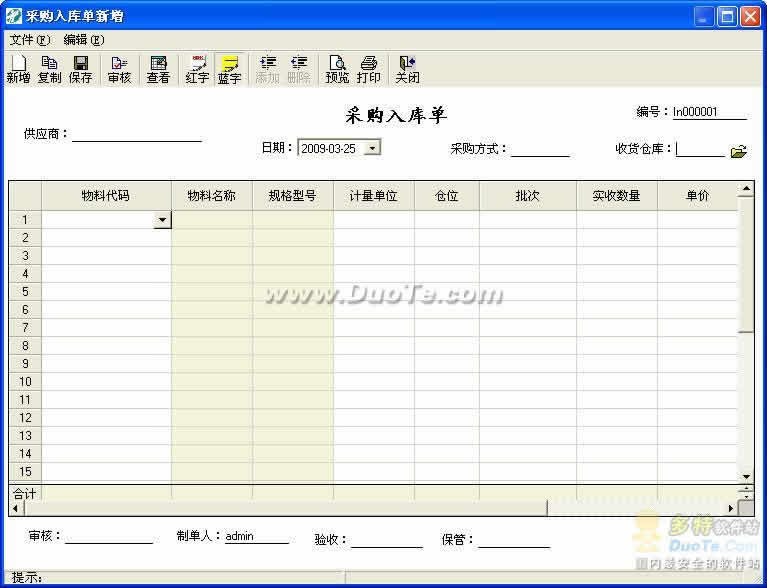Click the horizontal scrollbar thumb
The height and width of the screenshot is (588, 767).
pyautogui.click(x=285, y=508)
